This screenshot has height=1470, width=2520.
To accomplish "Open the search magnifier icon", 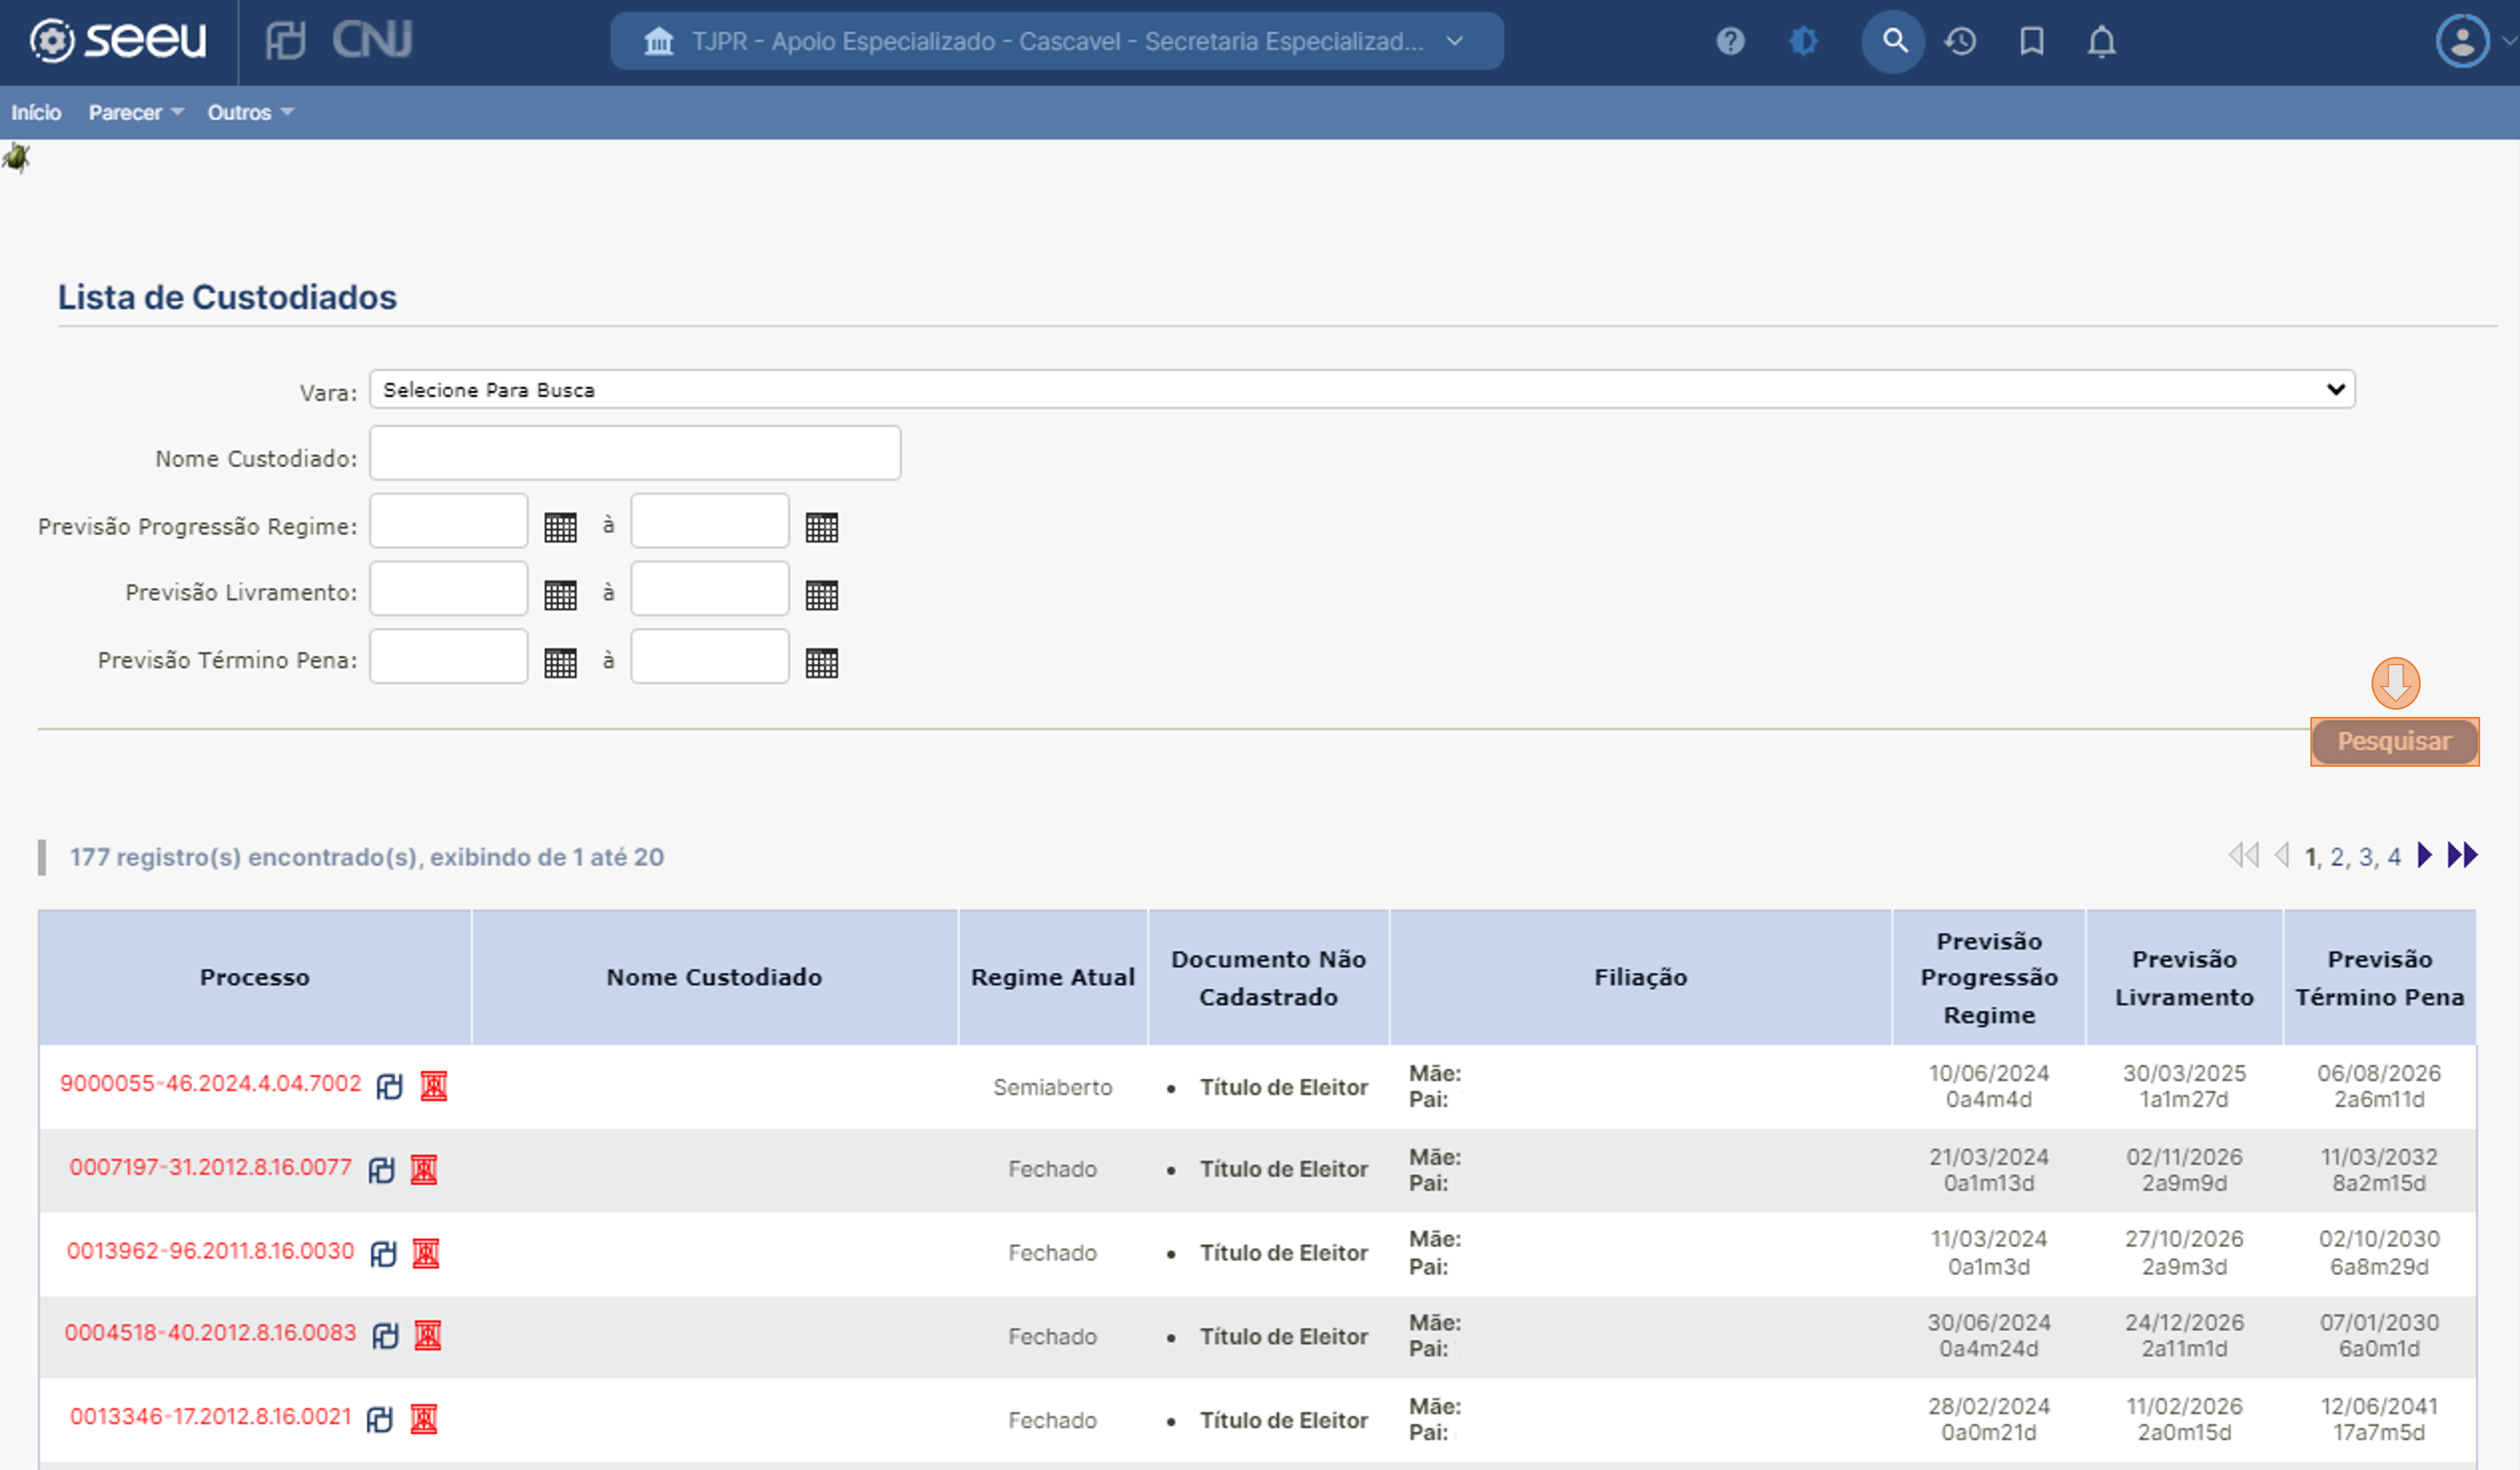I will coord(1893,41).
